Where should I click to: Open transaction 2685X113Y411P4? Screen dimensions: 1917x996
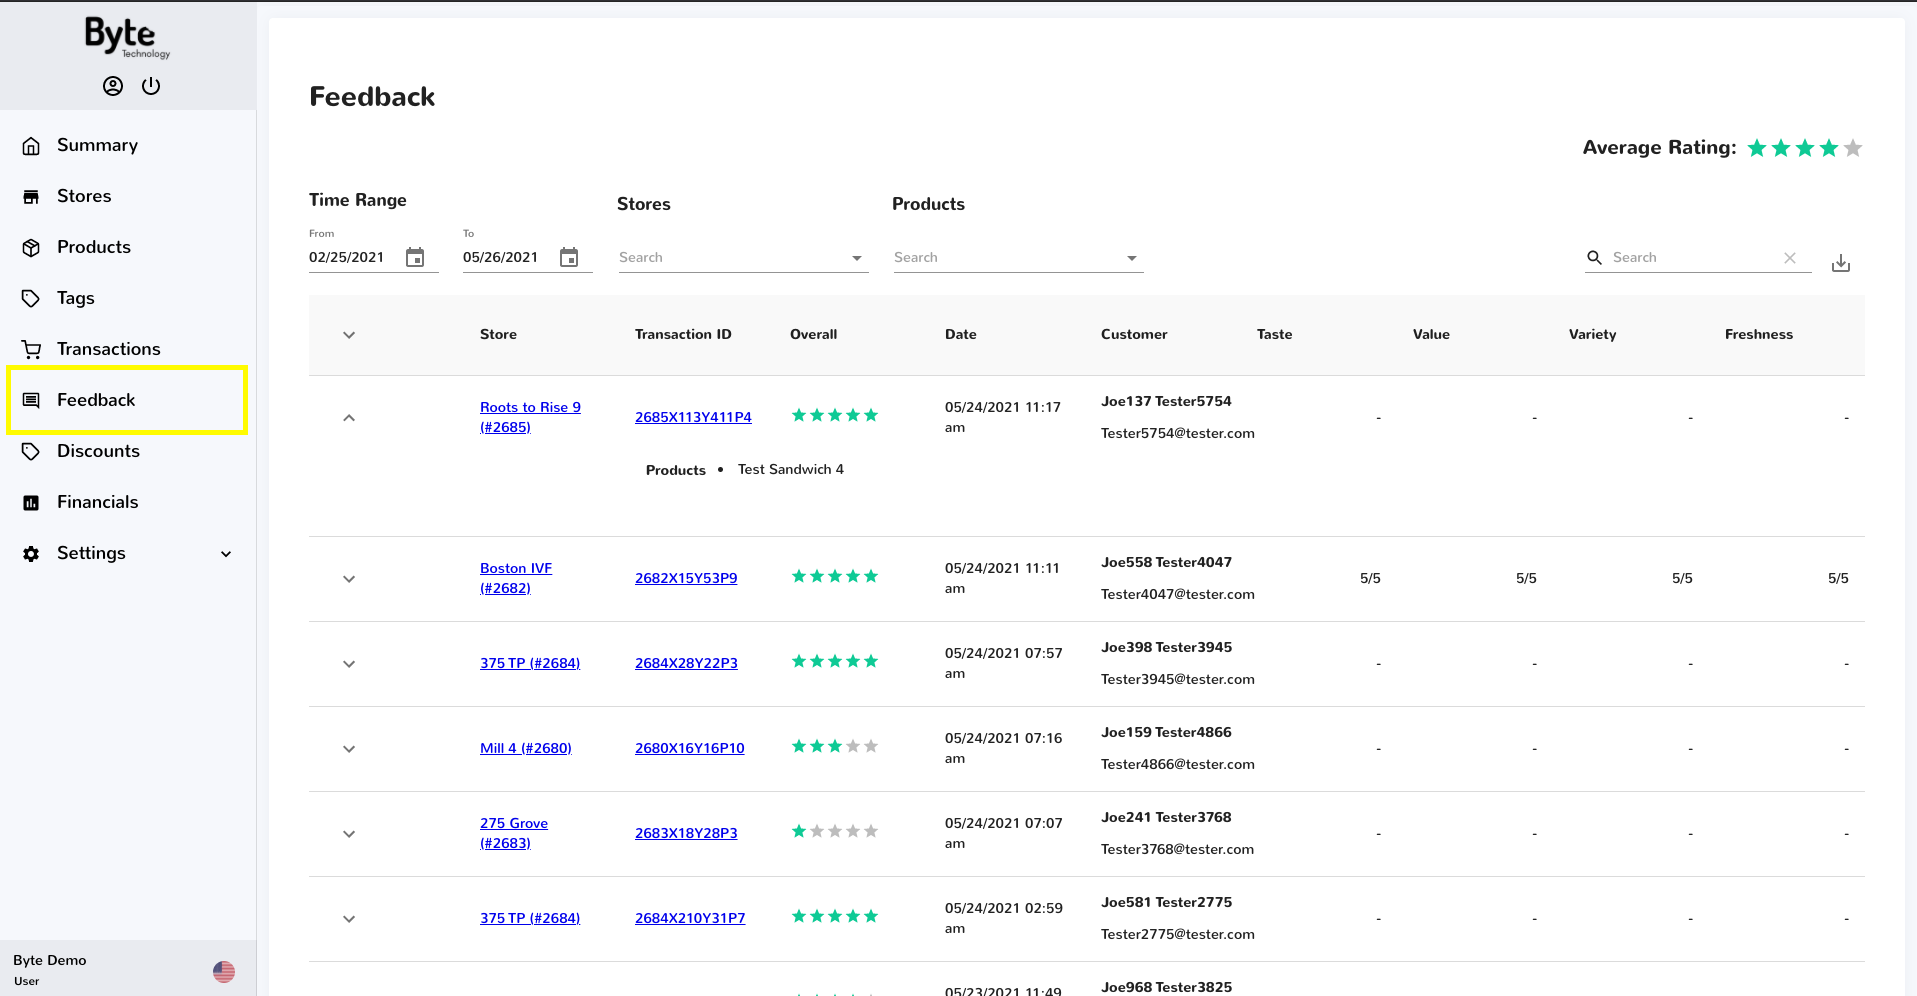(693, 417)
